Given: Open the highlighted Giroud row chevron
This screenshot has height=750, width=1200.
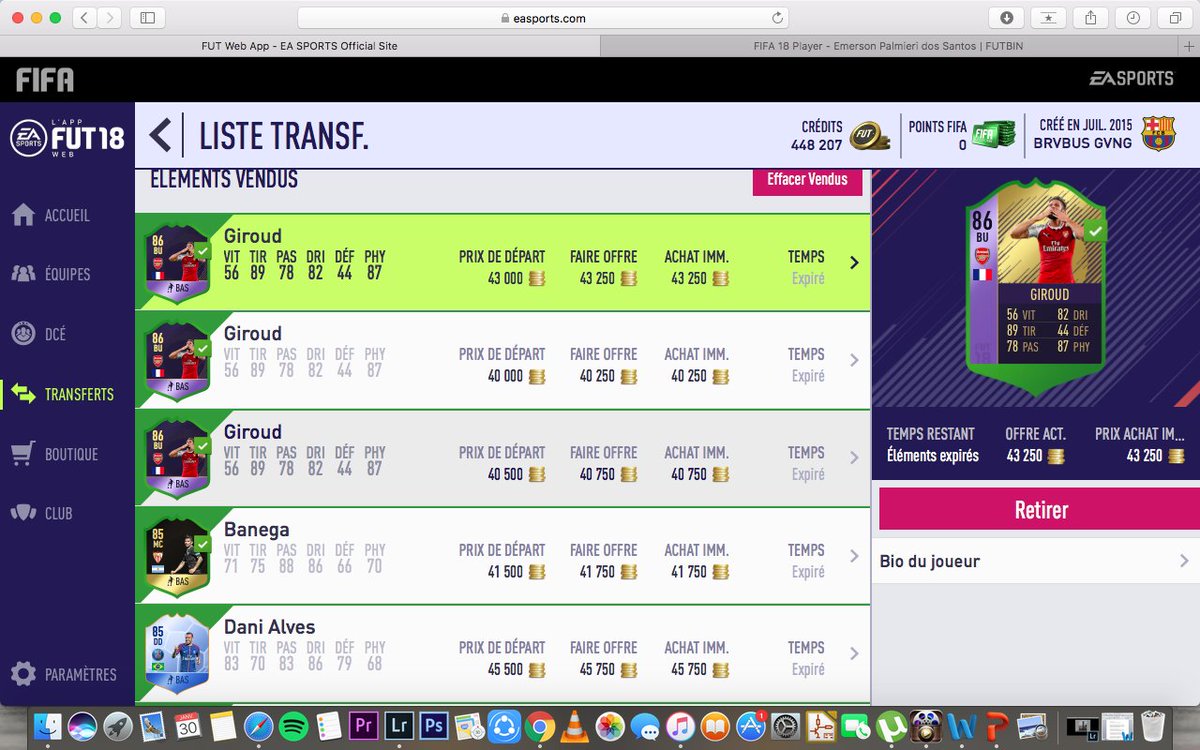Looking at the screenshot, I should point(854,262).
